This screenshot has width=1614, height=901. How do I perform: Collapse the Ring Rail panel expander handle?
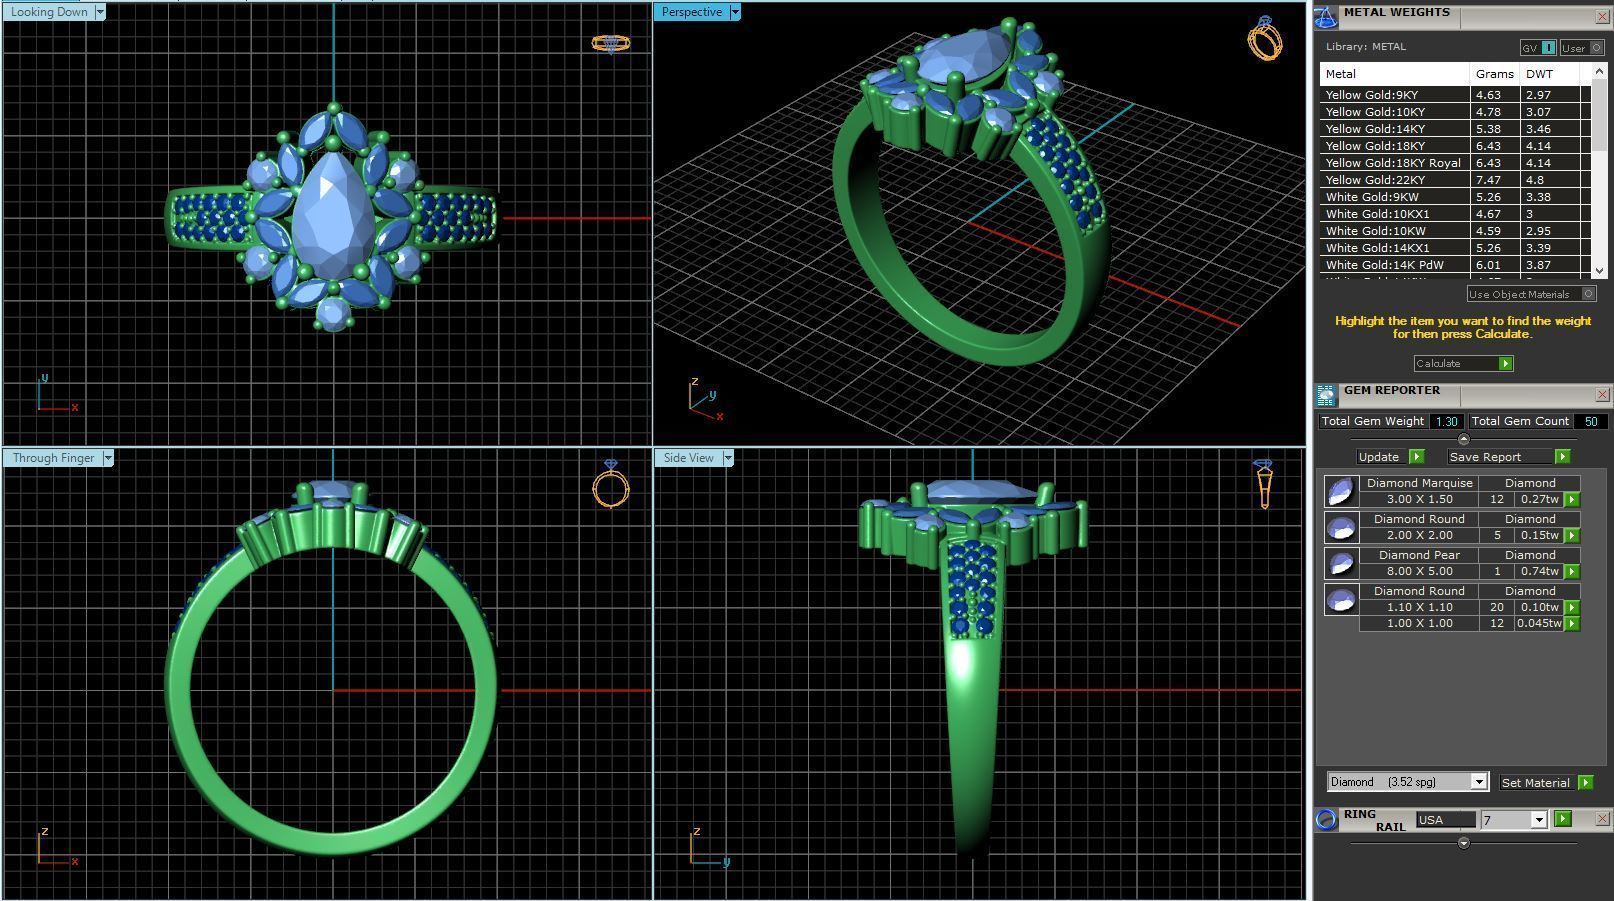1464,843
